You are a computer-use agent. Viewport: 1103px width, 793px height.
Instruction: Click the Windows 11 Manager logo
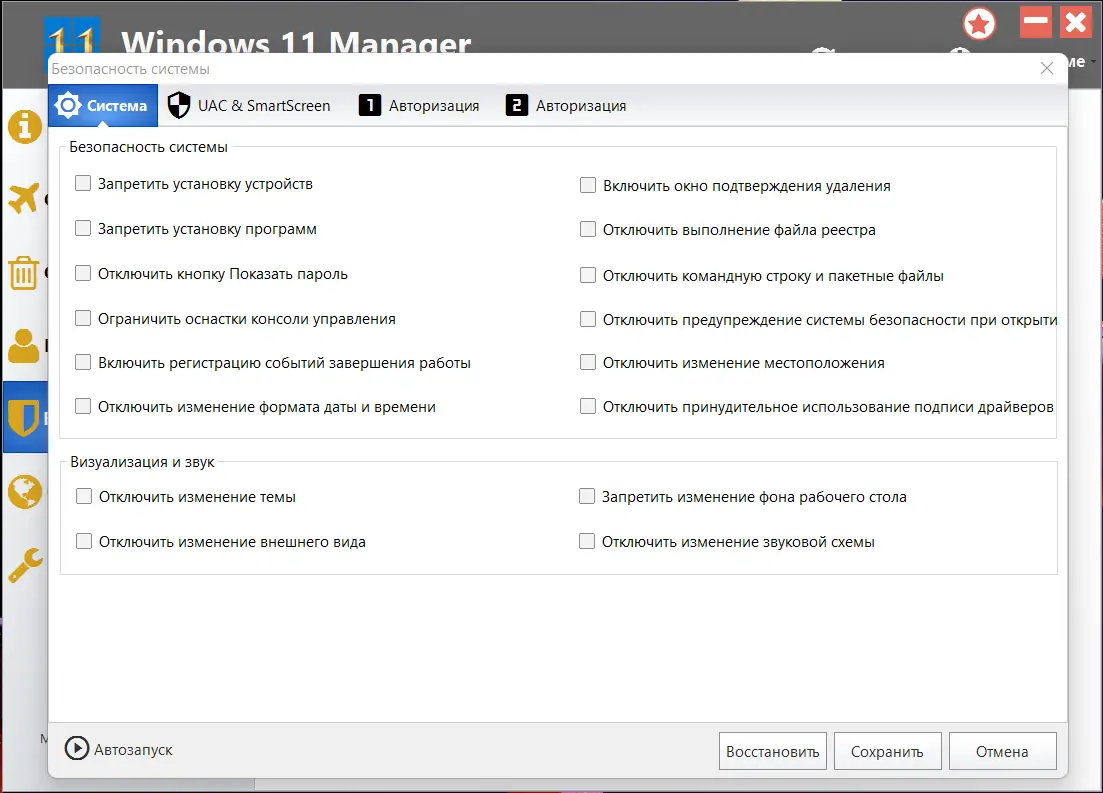pos(72,36)
